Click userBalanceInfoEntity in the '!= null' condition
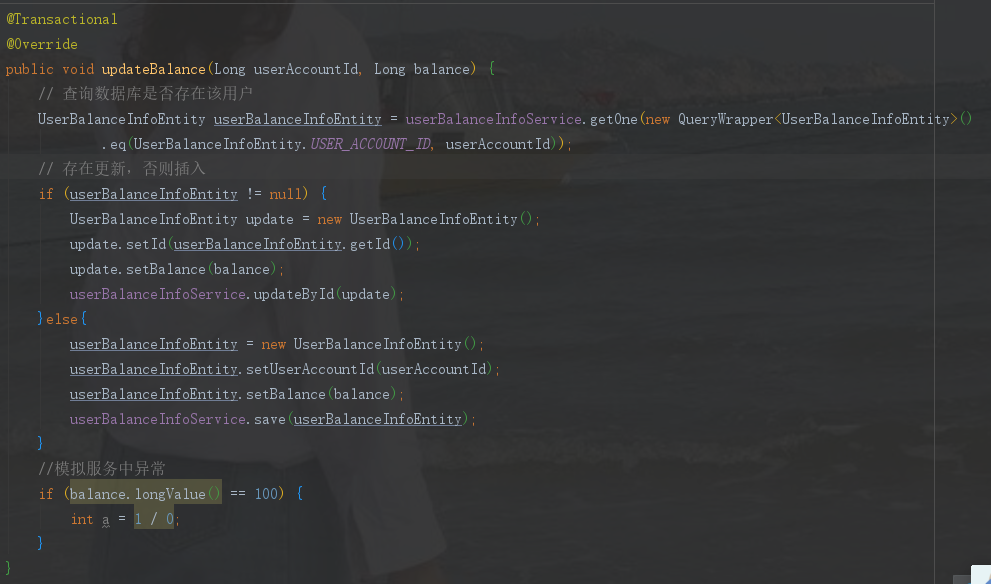Viewport: 991px width, 584px height. [154, 195]
